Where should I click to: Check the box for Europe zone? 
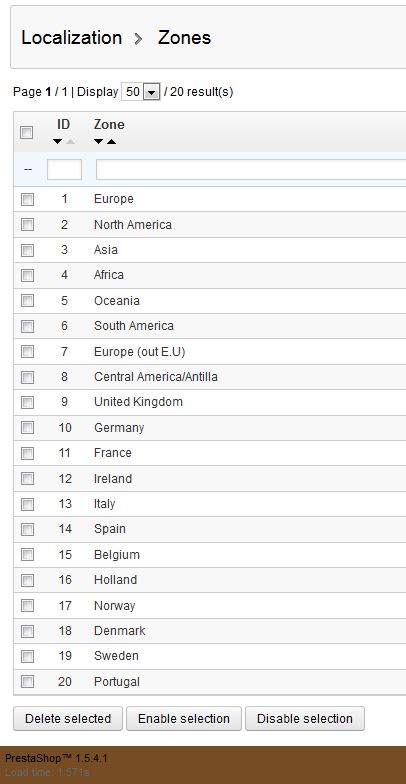coord(27,200)
